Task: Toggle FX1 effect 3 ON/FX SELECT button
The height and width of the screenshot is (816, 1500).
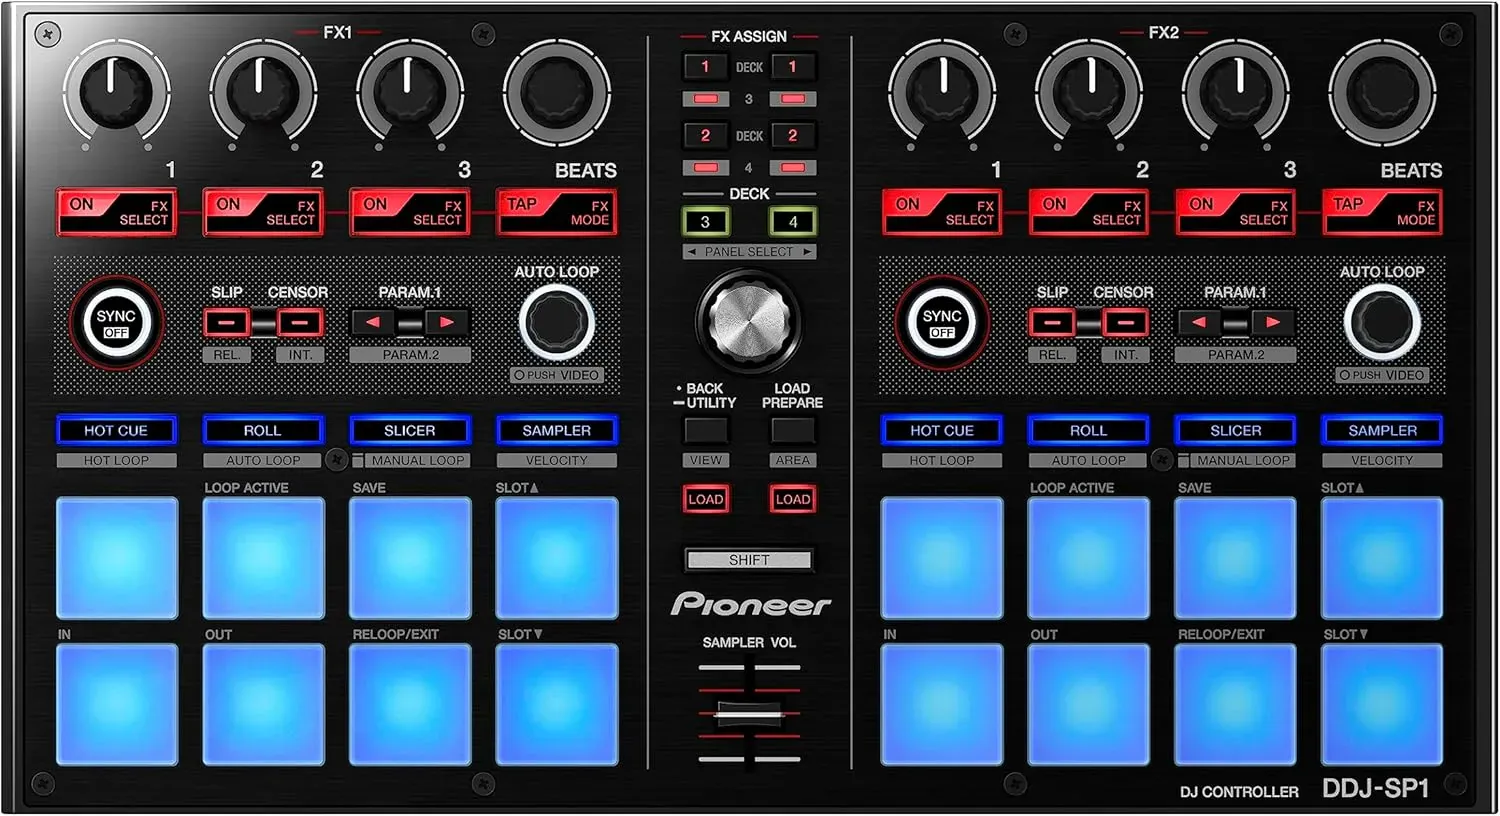Action: [x=410, y=212]
